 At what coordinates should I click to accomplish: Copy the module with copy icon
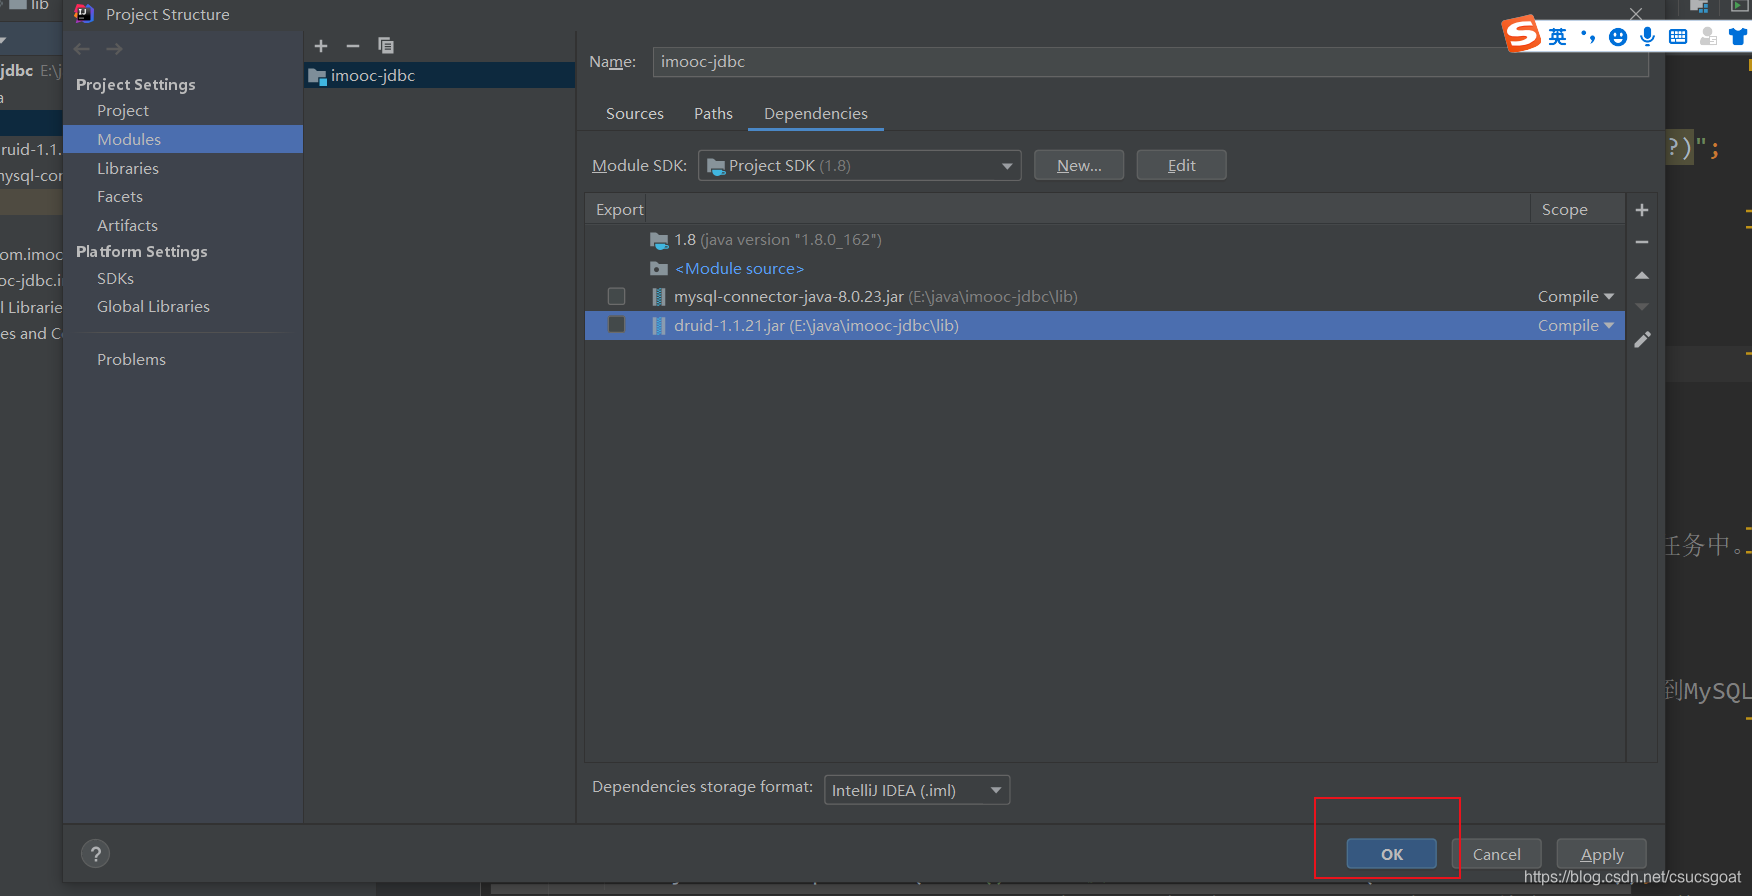[386, 46]
